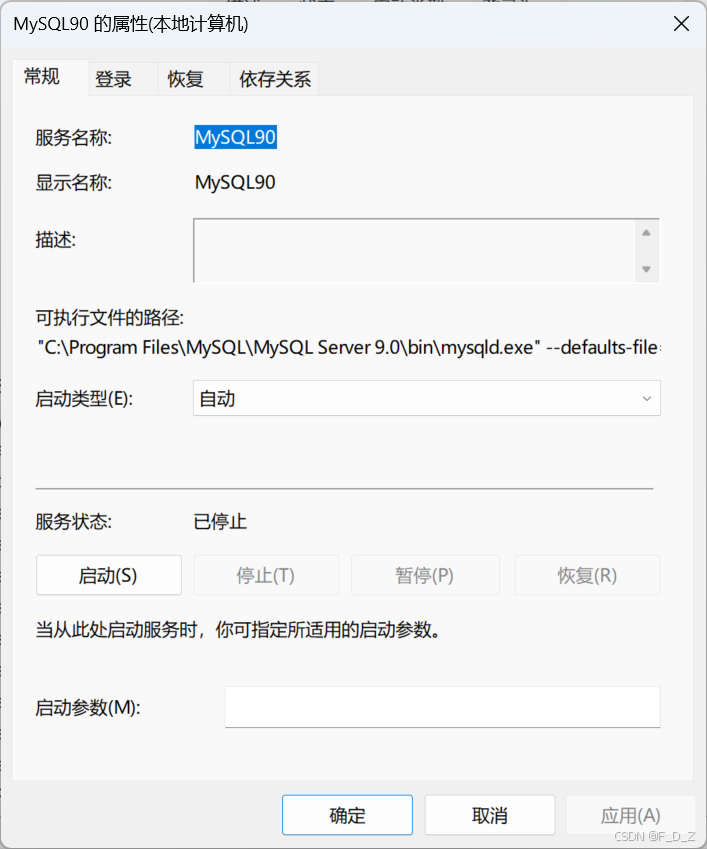
Task: Click the description box scroll down arrow
Action: (646, 269)
